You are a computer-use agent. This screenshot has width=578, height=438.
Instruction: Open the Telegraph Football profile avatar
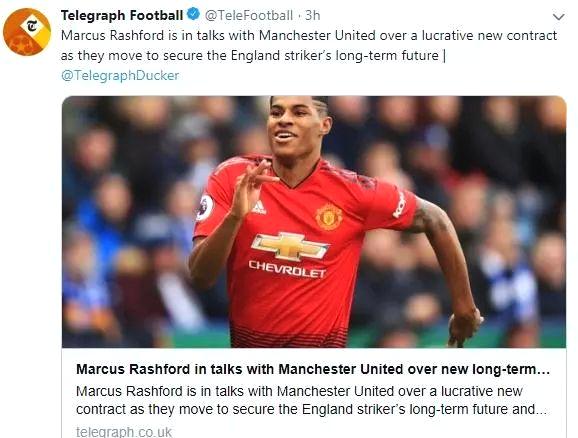point(27,32)
